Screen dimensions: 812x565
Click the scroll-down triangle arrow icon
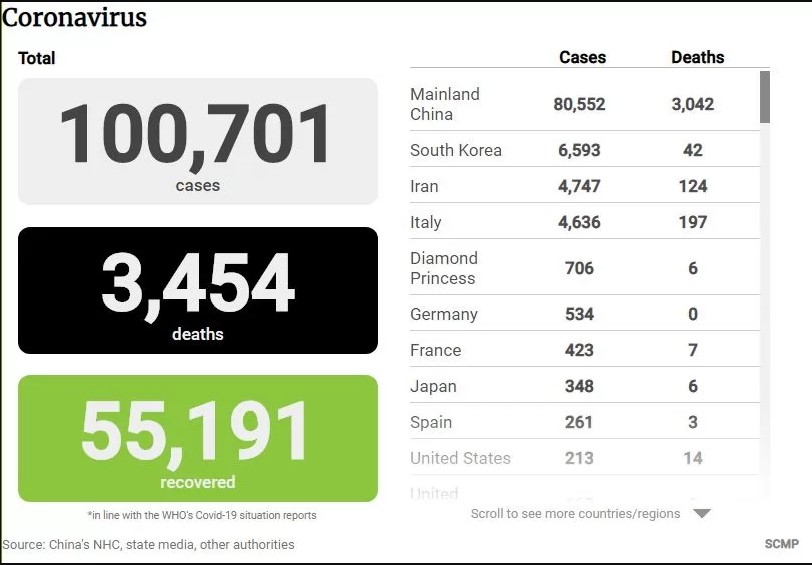point(702,514)
